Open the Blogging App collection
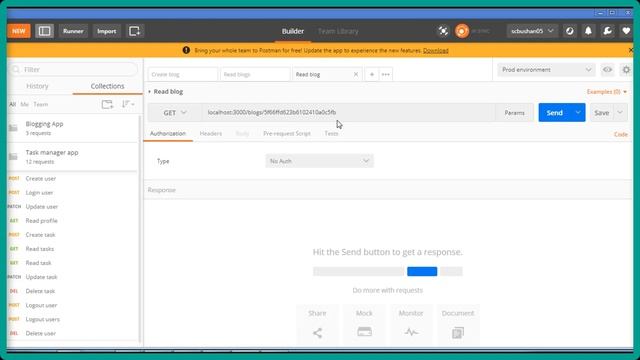This screenshot has height=360, width=640. (73, 128)
